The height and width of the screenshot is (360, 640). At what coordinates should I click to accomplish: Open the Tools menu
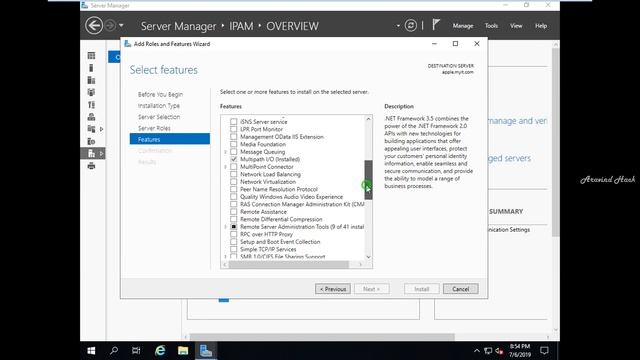coord(491,26)
